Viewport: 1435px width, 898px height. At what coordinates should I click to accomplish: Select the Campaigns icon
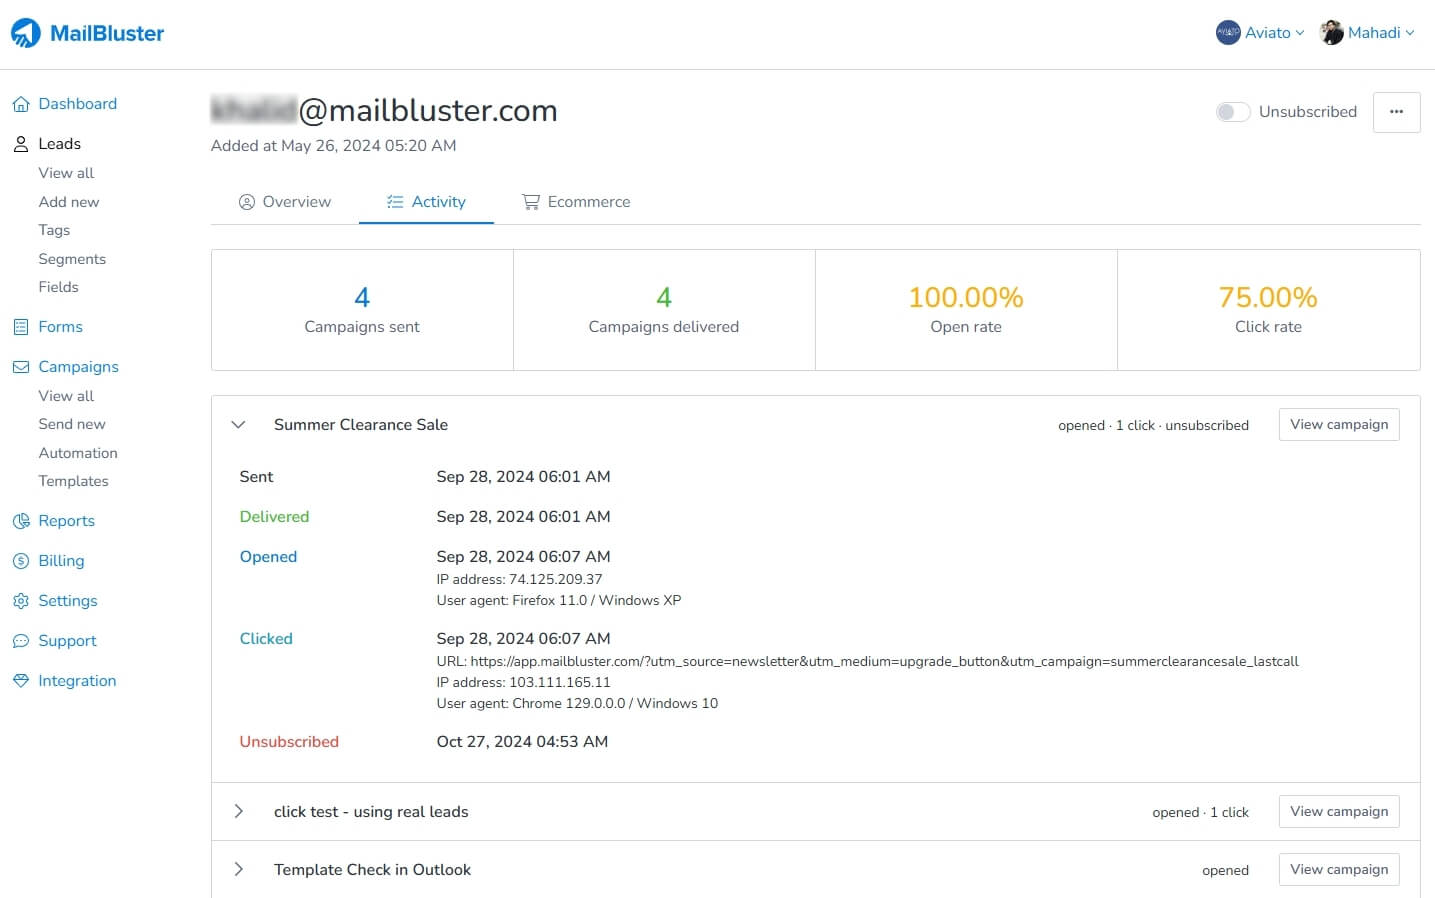coord(21,366)
